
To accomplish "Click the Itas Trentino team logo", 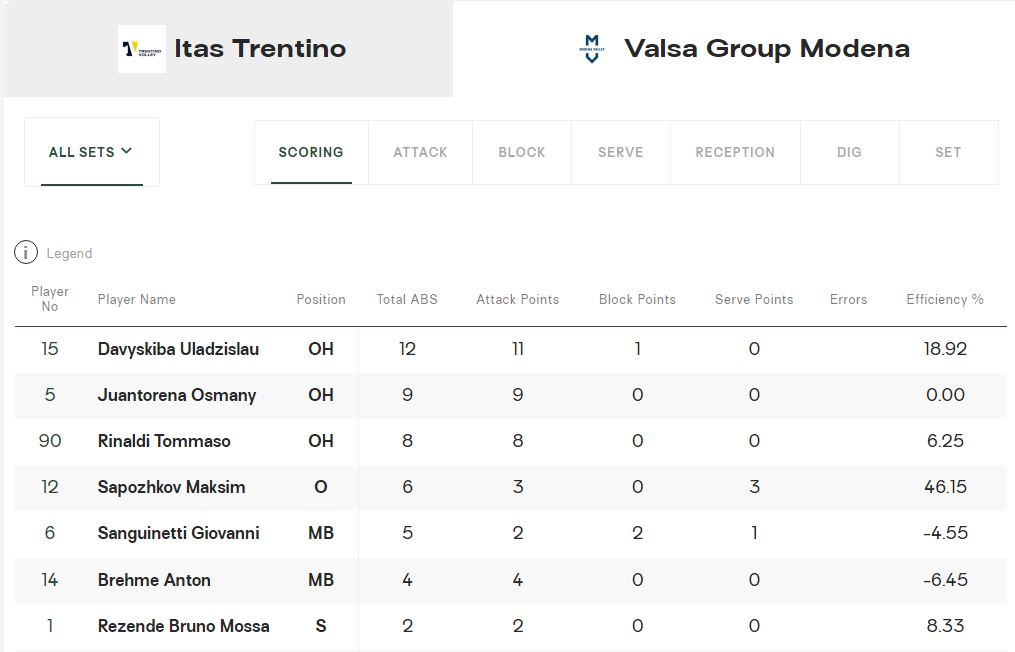I will 141,49.
